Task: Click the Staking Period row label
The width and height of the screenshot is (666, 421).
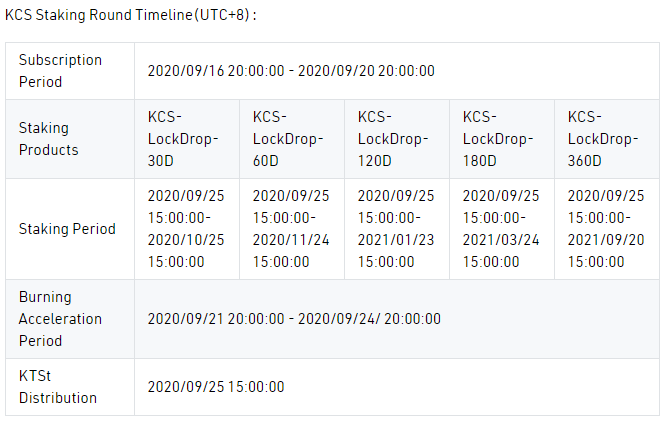Action: (x=67, y=229)
